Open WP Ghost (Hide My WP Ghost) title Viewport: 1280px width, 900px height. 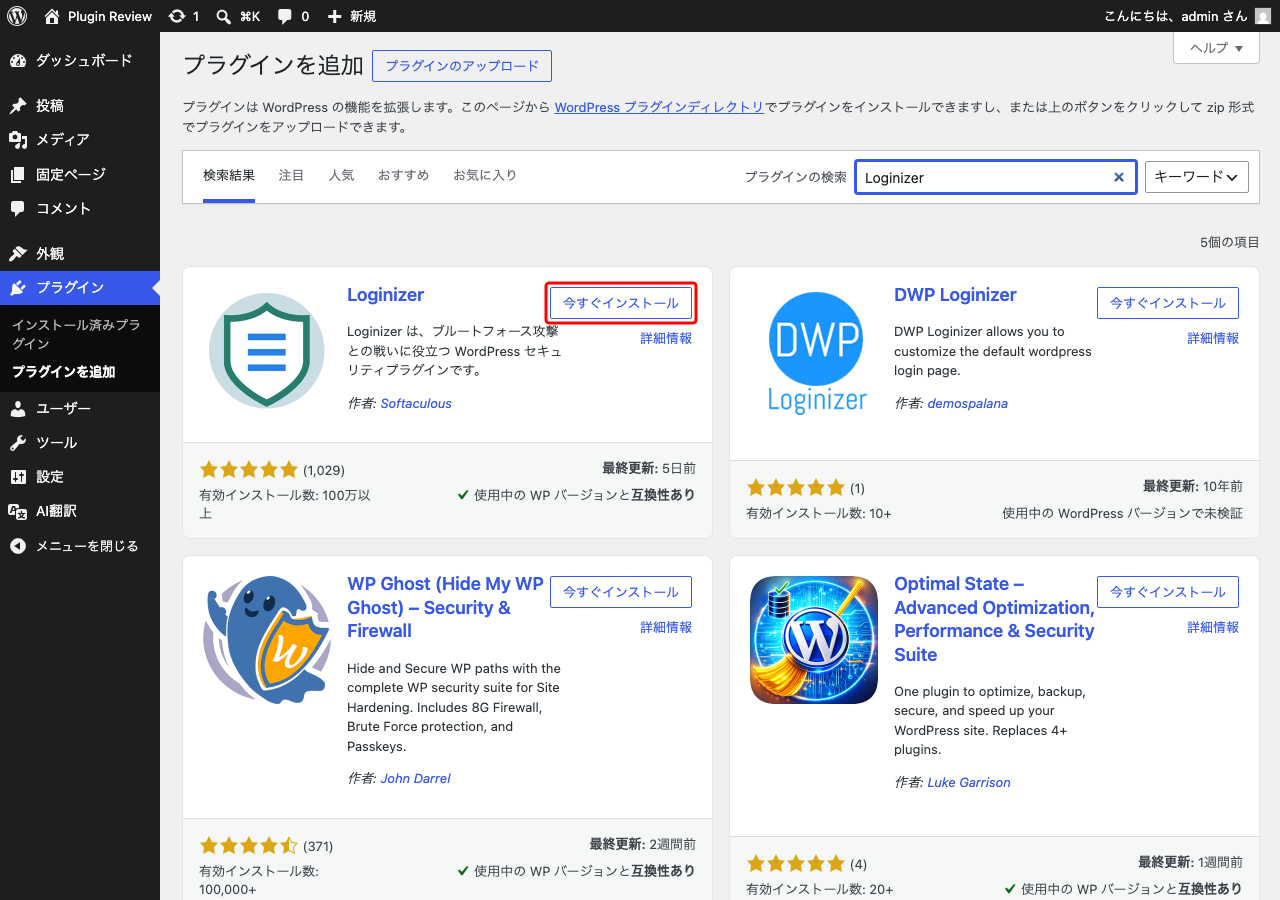[x=445, y=607]
